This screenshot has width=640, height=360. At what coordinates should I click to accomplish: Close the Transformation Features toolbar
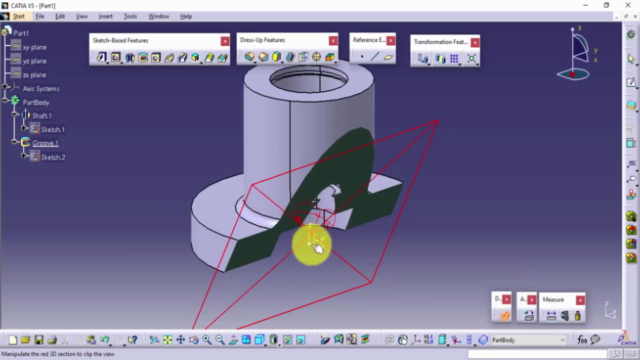tap(475, 42)
